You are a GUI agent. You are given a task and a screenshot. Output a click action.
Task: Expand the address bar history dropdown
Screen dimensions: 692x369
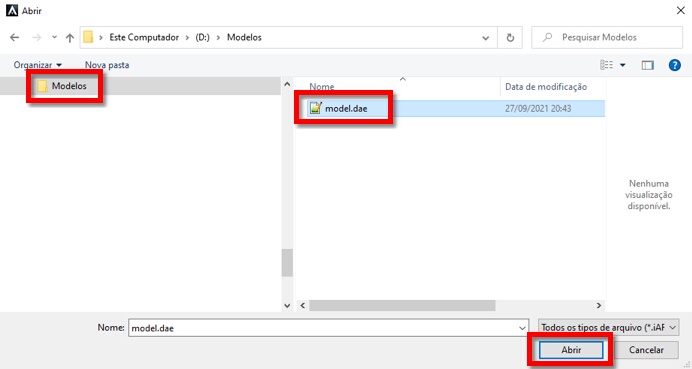click(x=485, y=38)
